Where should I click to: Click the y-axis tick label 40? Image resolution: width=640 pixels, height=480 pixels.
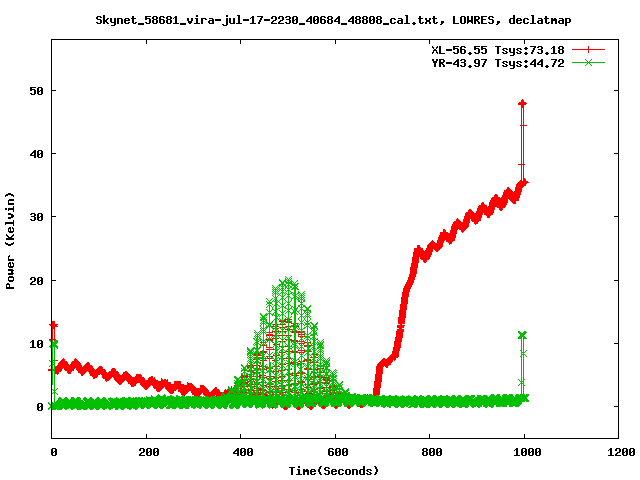tap(36, 154)
